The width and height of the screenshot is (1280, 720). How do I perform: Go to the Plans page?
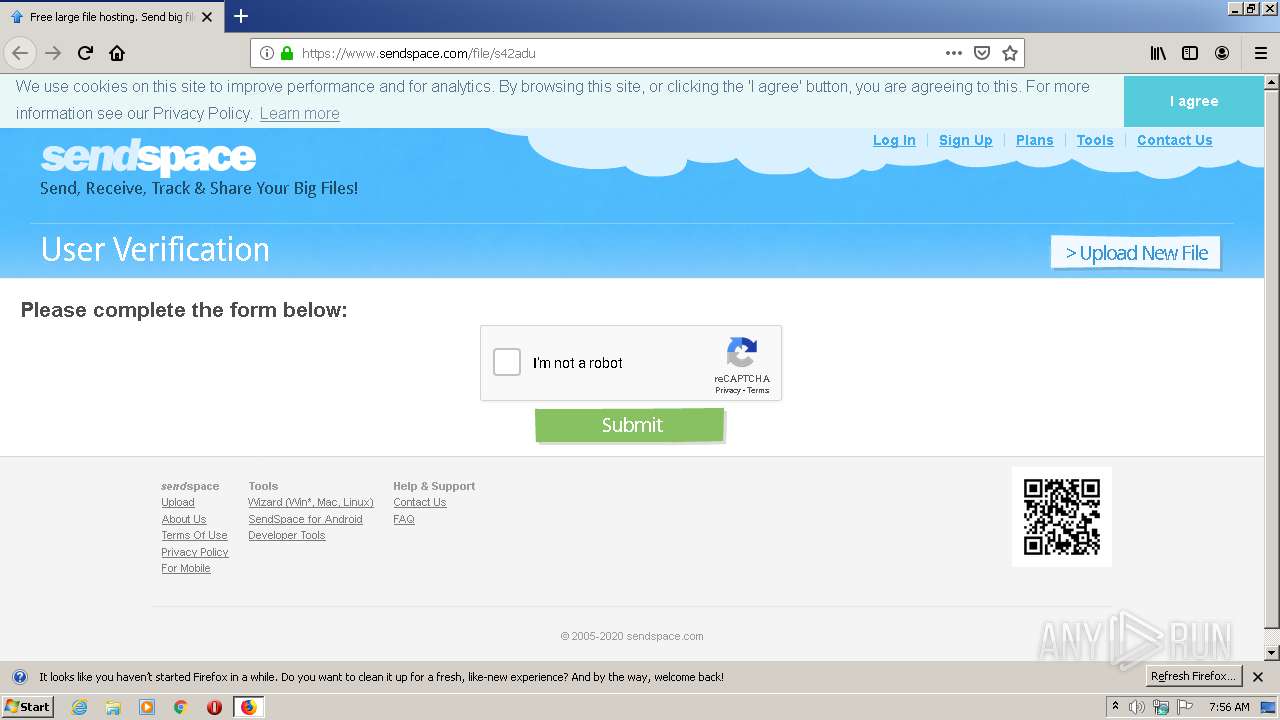tap(1034, 140)
